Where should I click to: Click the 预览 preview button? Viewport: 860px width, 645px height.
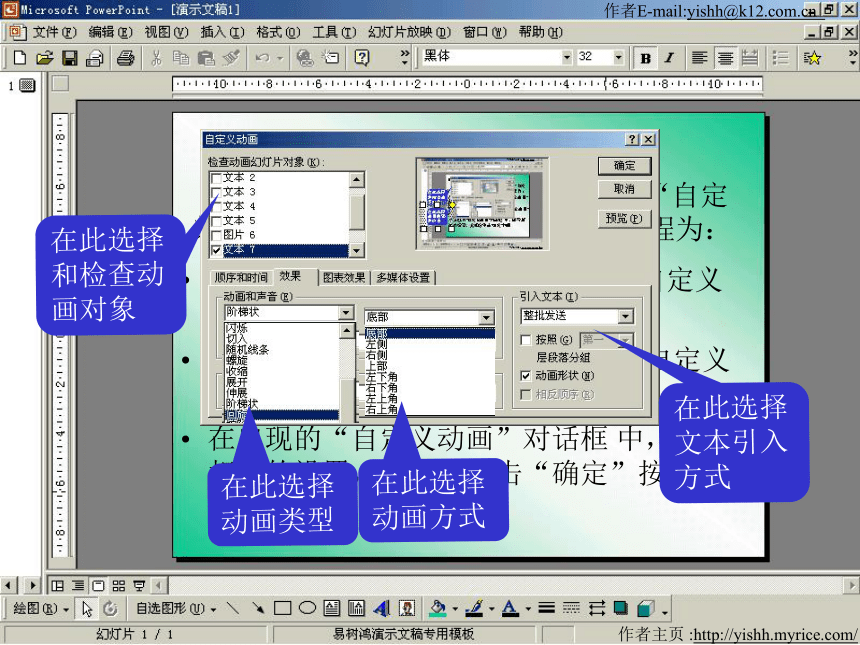pos(625,218)
